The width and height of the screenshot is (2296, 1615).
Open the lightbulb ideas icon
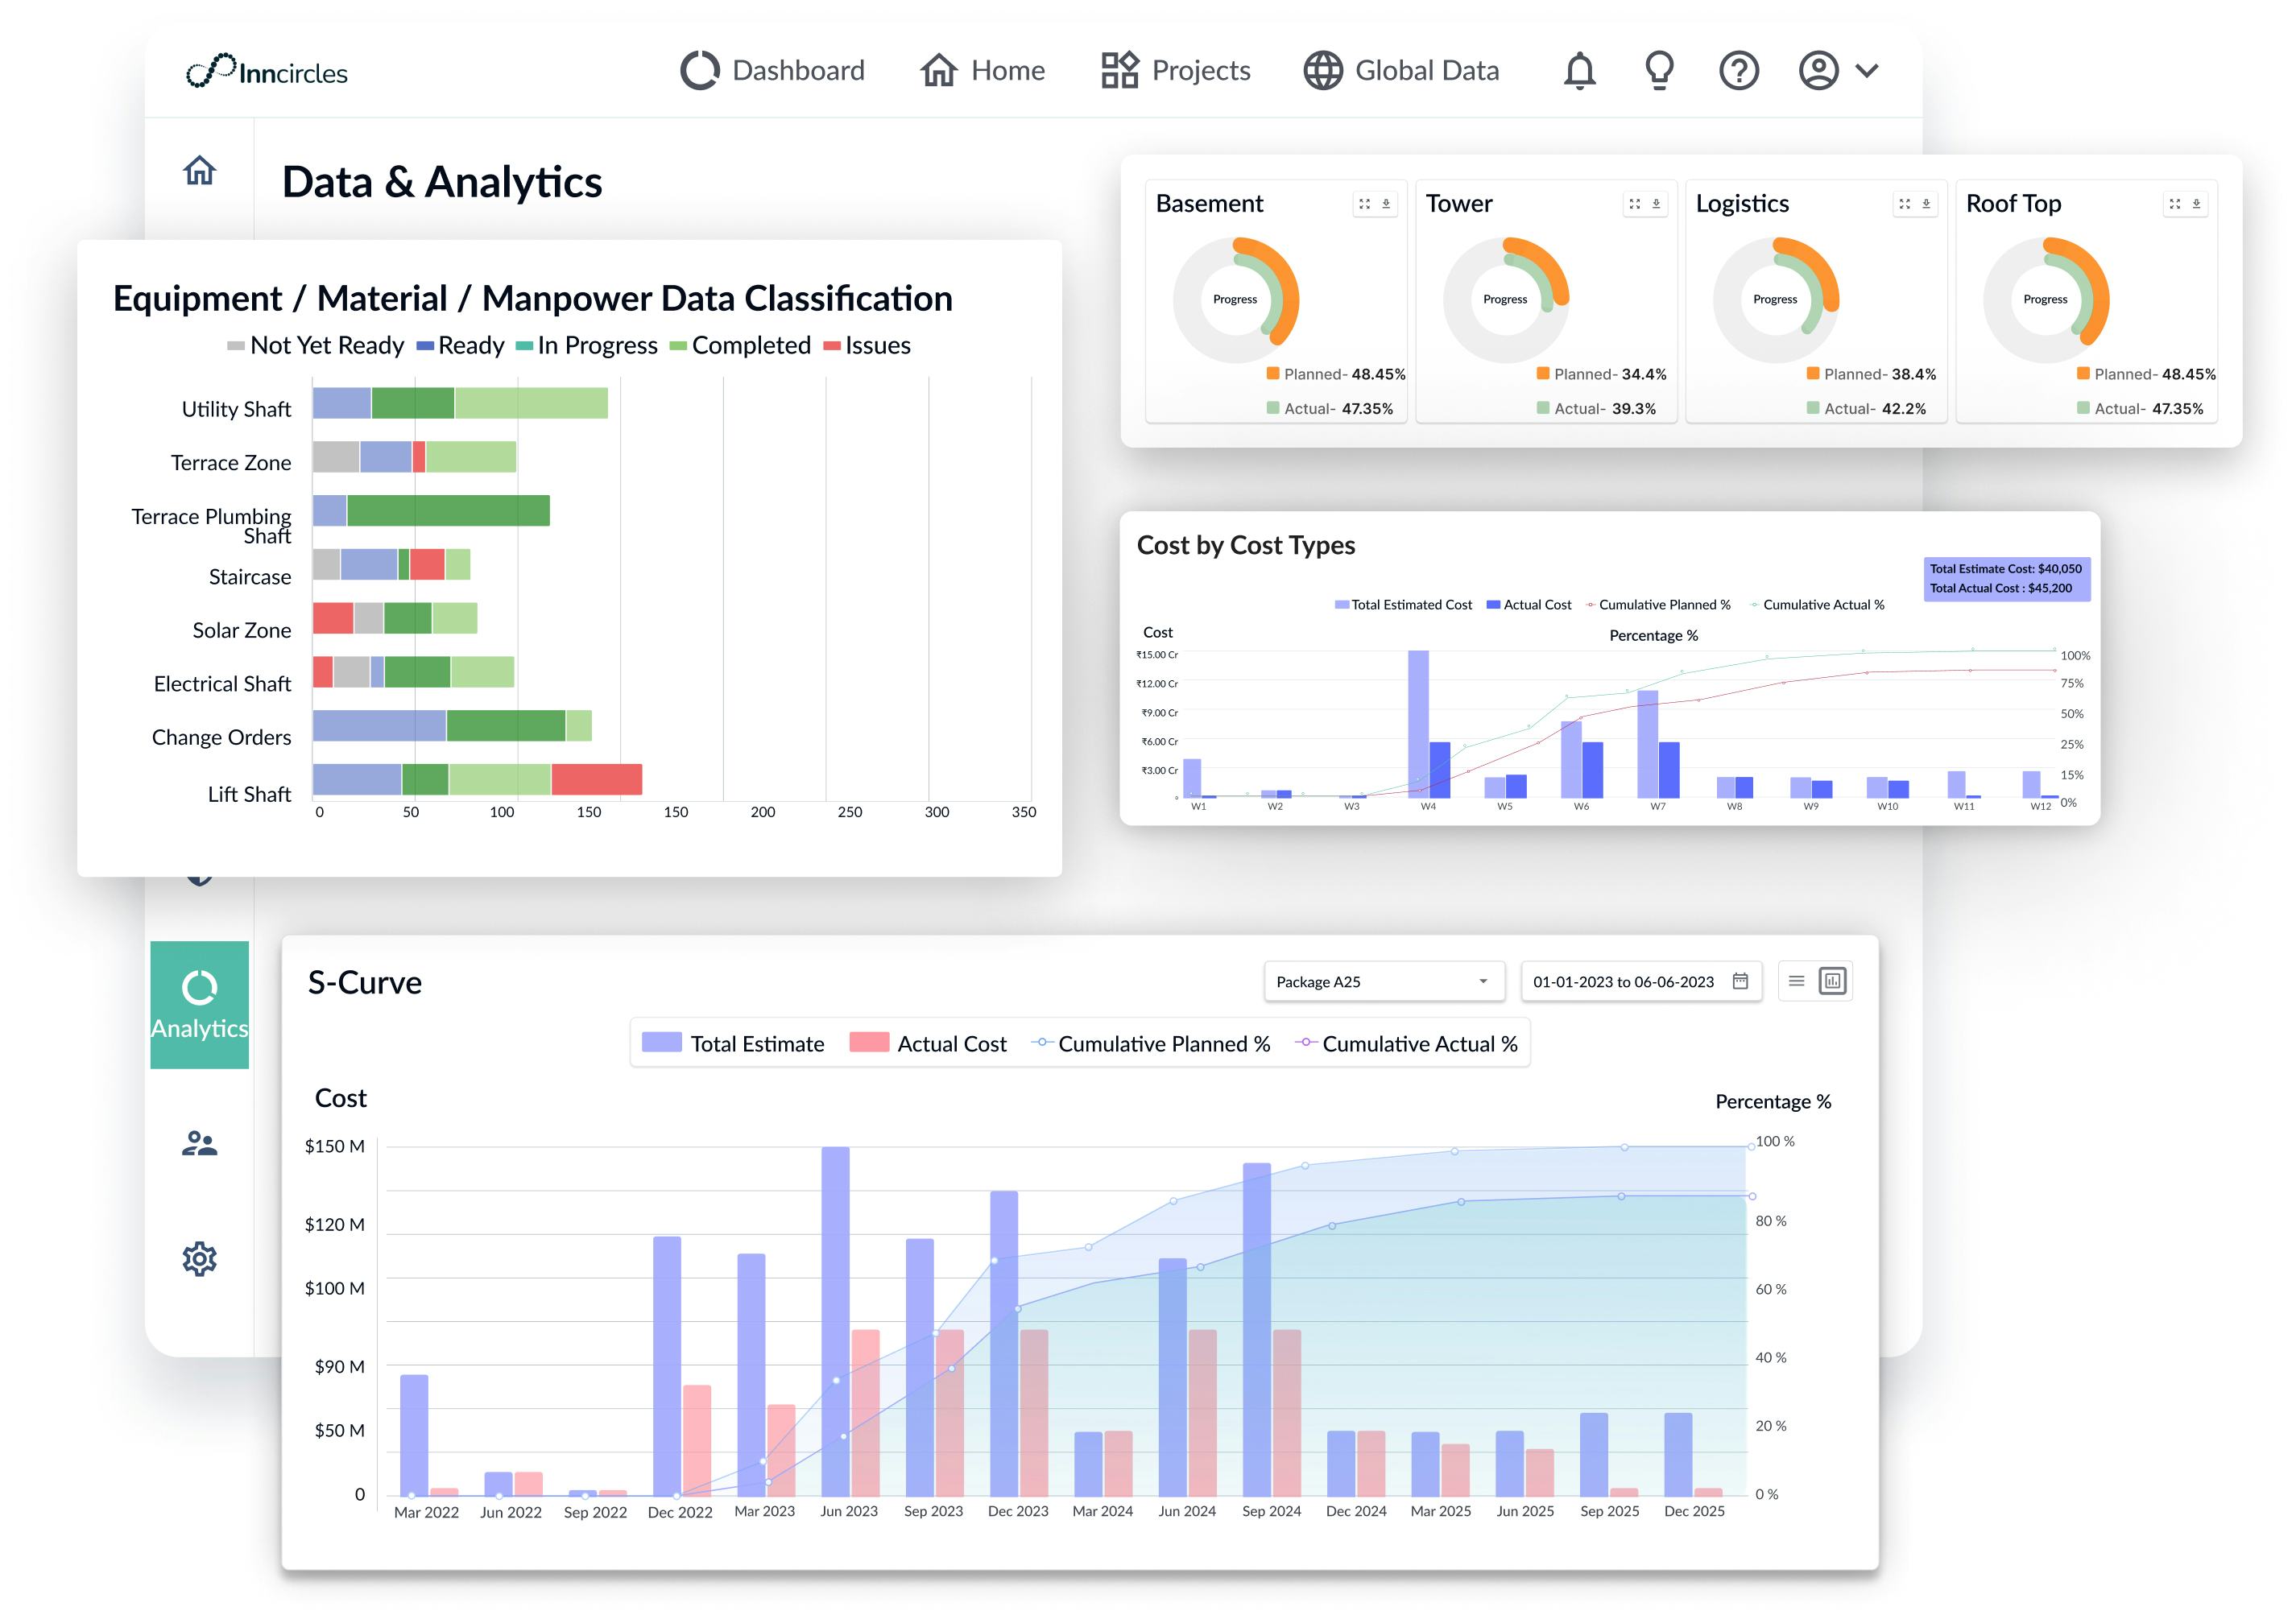tap(1659, 71)
